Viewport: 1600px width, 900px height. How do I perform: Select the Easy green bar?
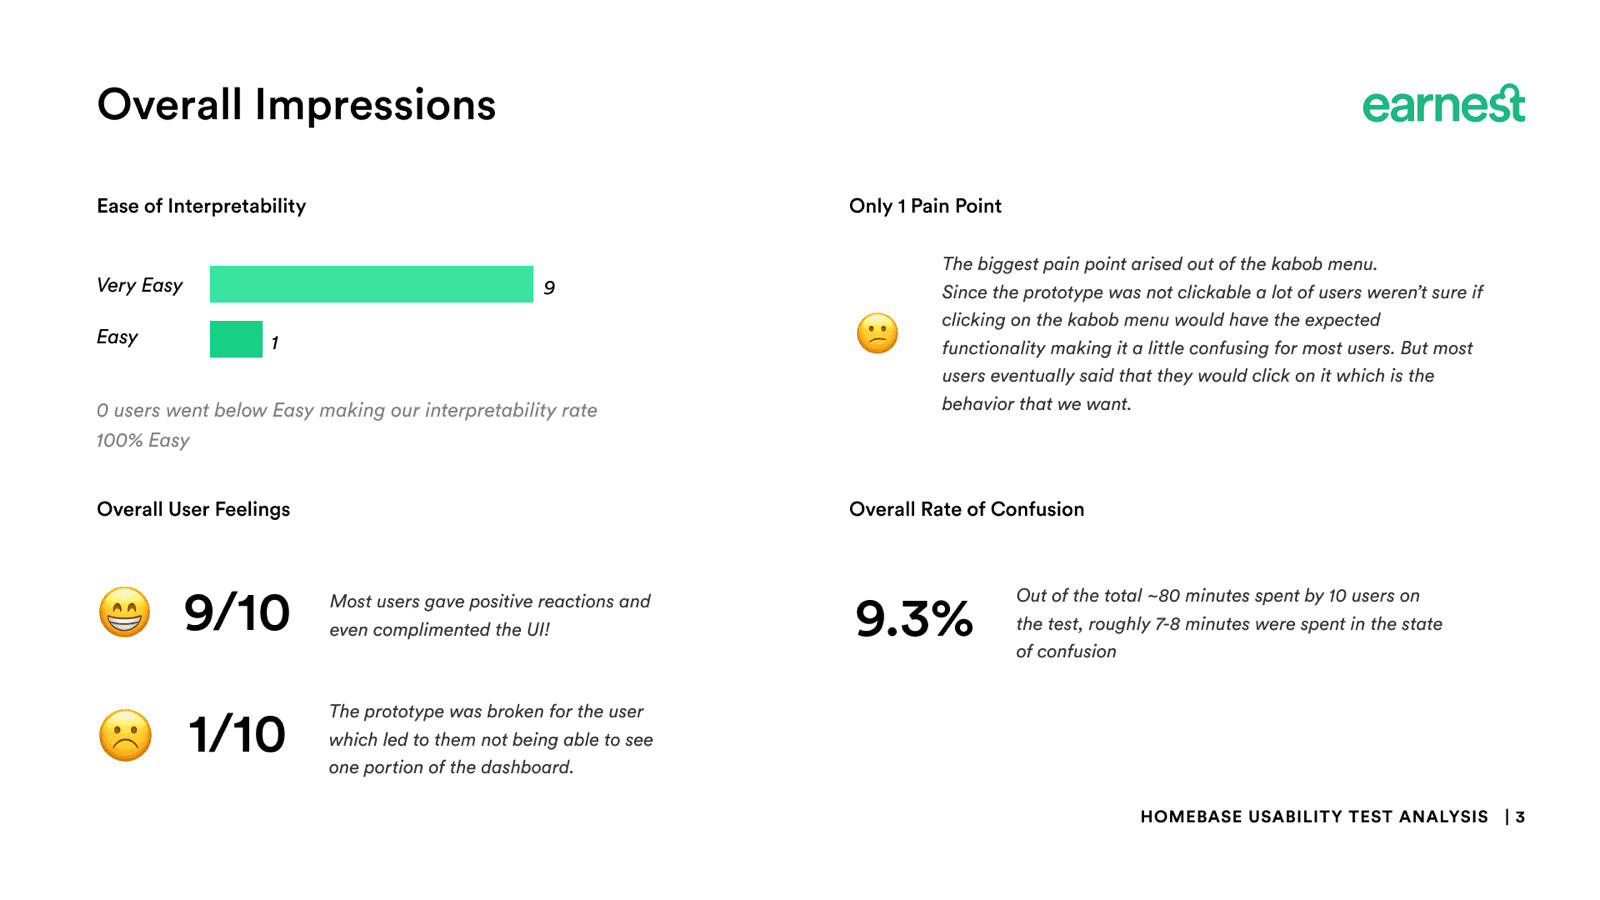click(236, 339)
